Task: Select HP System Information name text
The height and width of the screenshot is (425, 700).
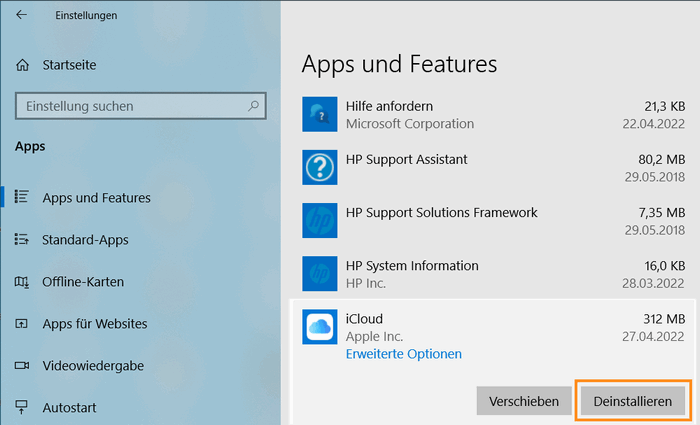Action: pos(412,266)
